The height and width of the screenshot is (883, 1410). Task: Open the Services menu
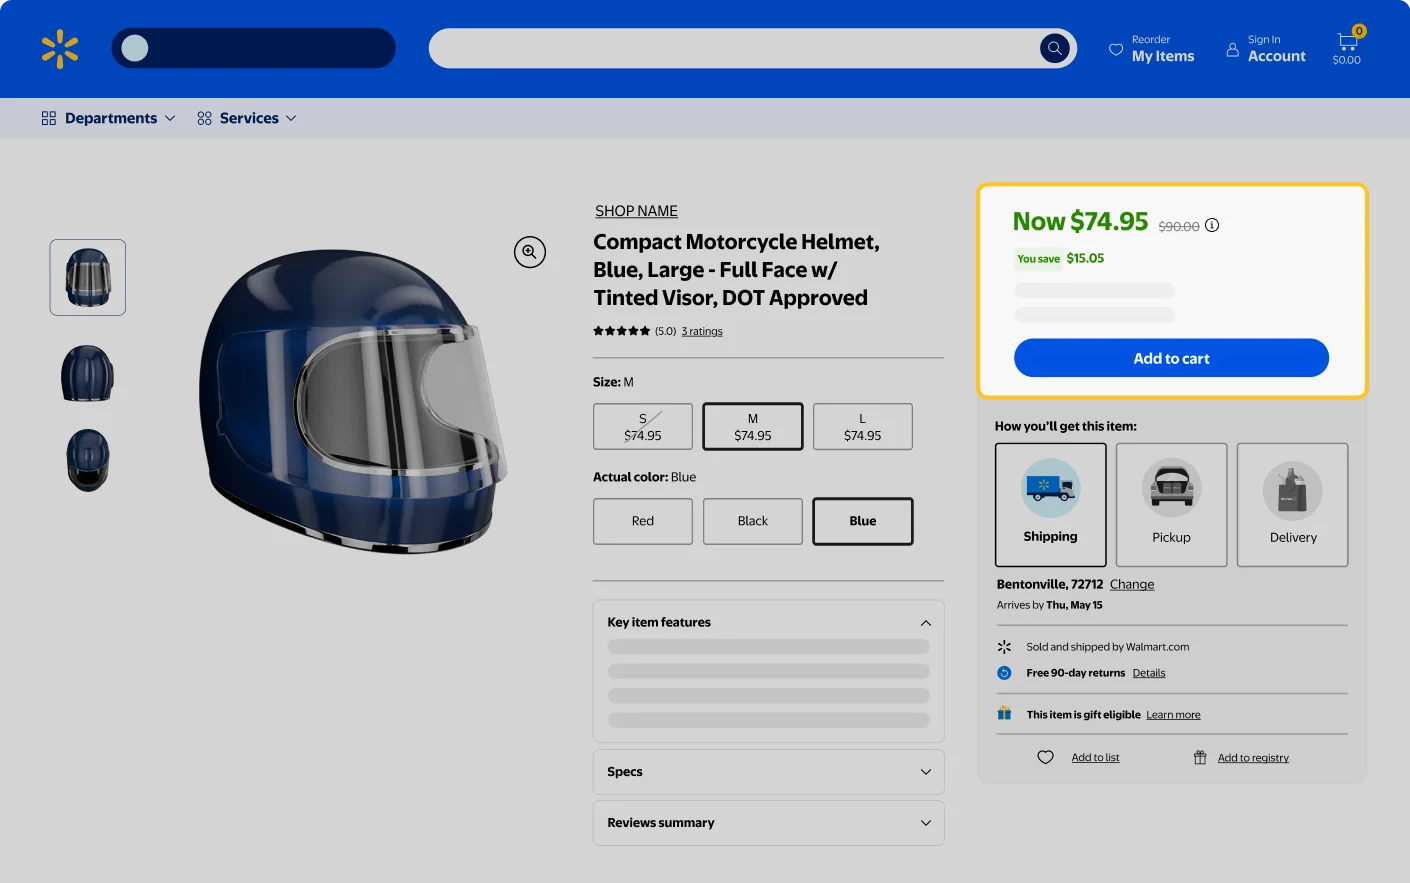[247, 117]
